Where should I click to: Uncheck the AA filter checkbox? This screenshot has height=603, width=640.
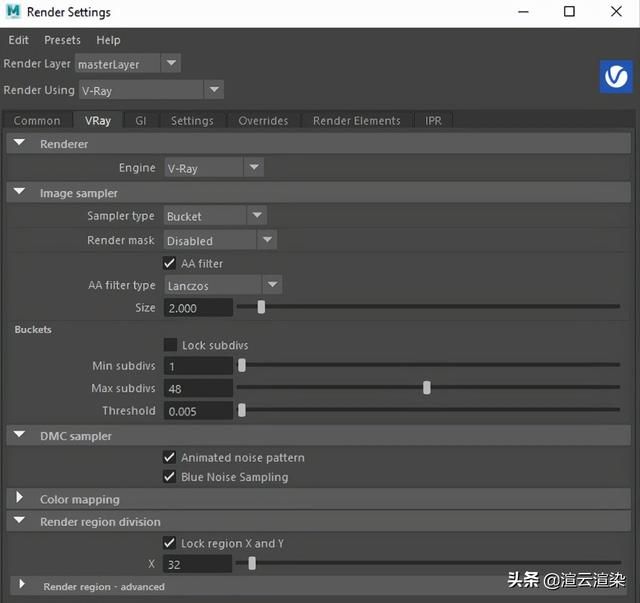170,264
